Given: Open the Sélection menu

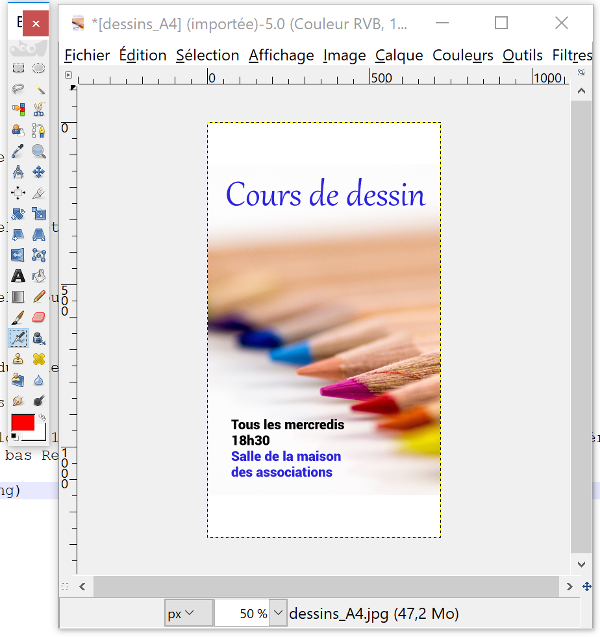Looking at the screenshot, I should click(207, 55).
